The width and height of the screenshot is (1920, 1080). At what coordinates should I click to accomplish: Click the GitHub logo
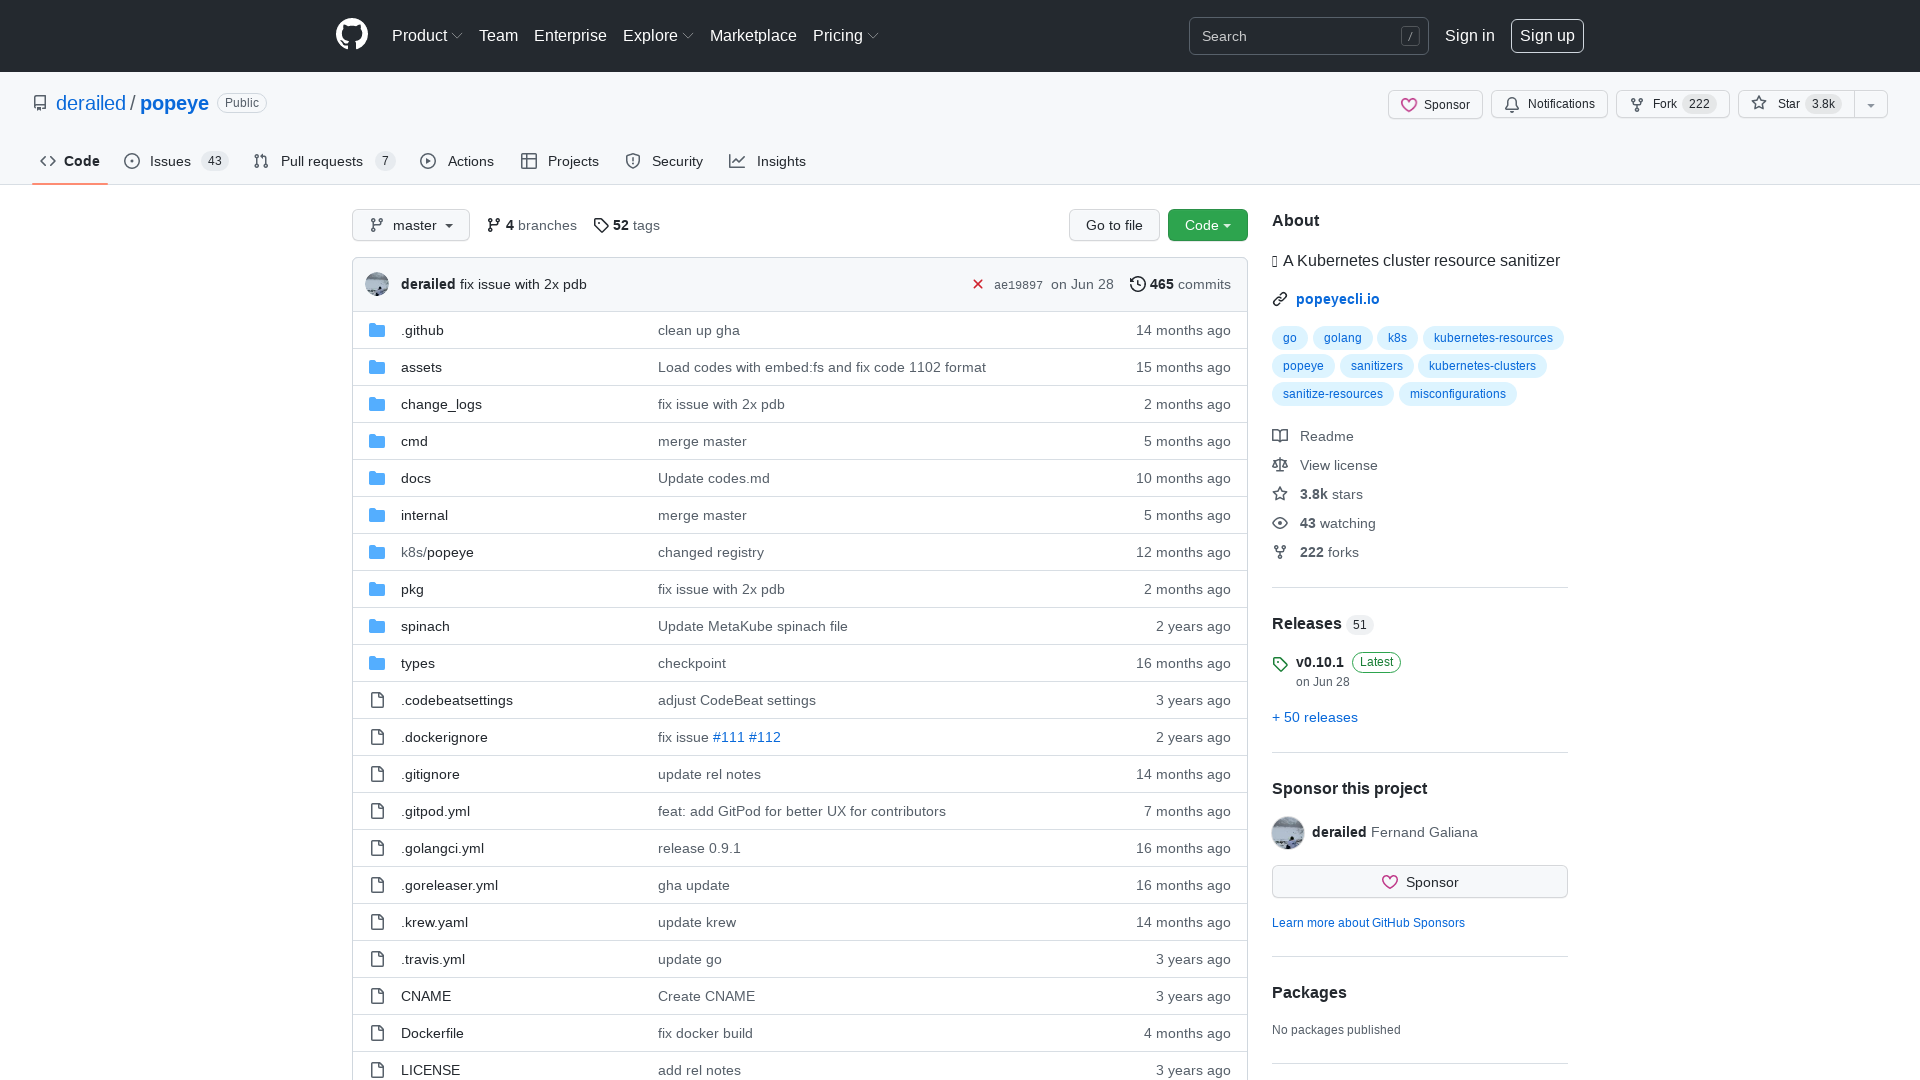(x=351, y=35)
